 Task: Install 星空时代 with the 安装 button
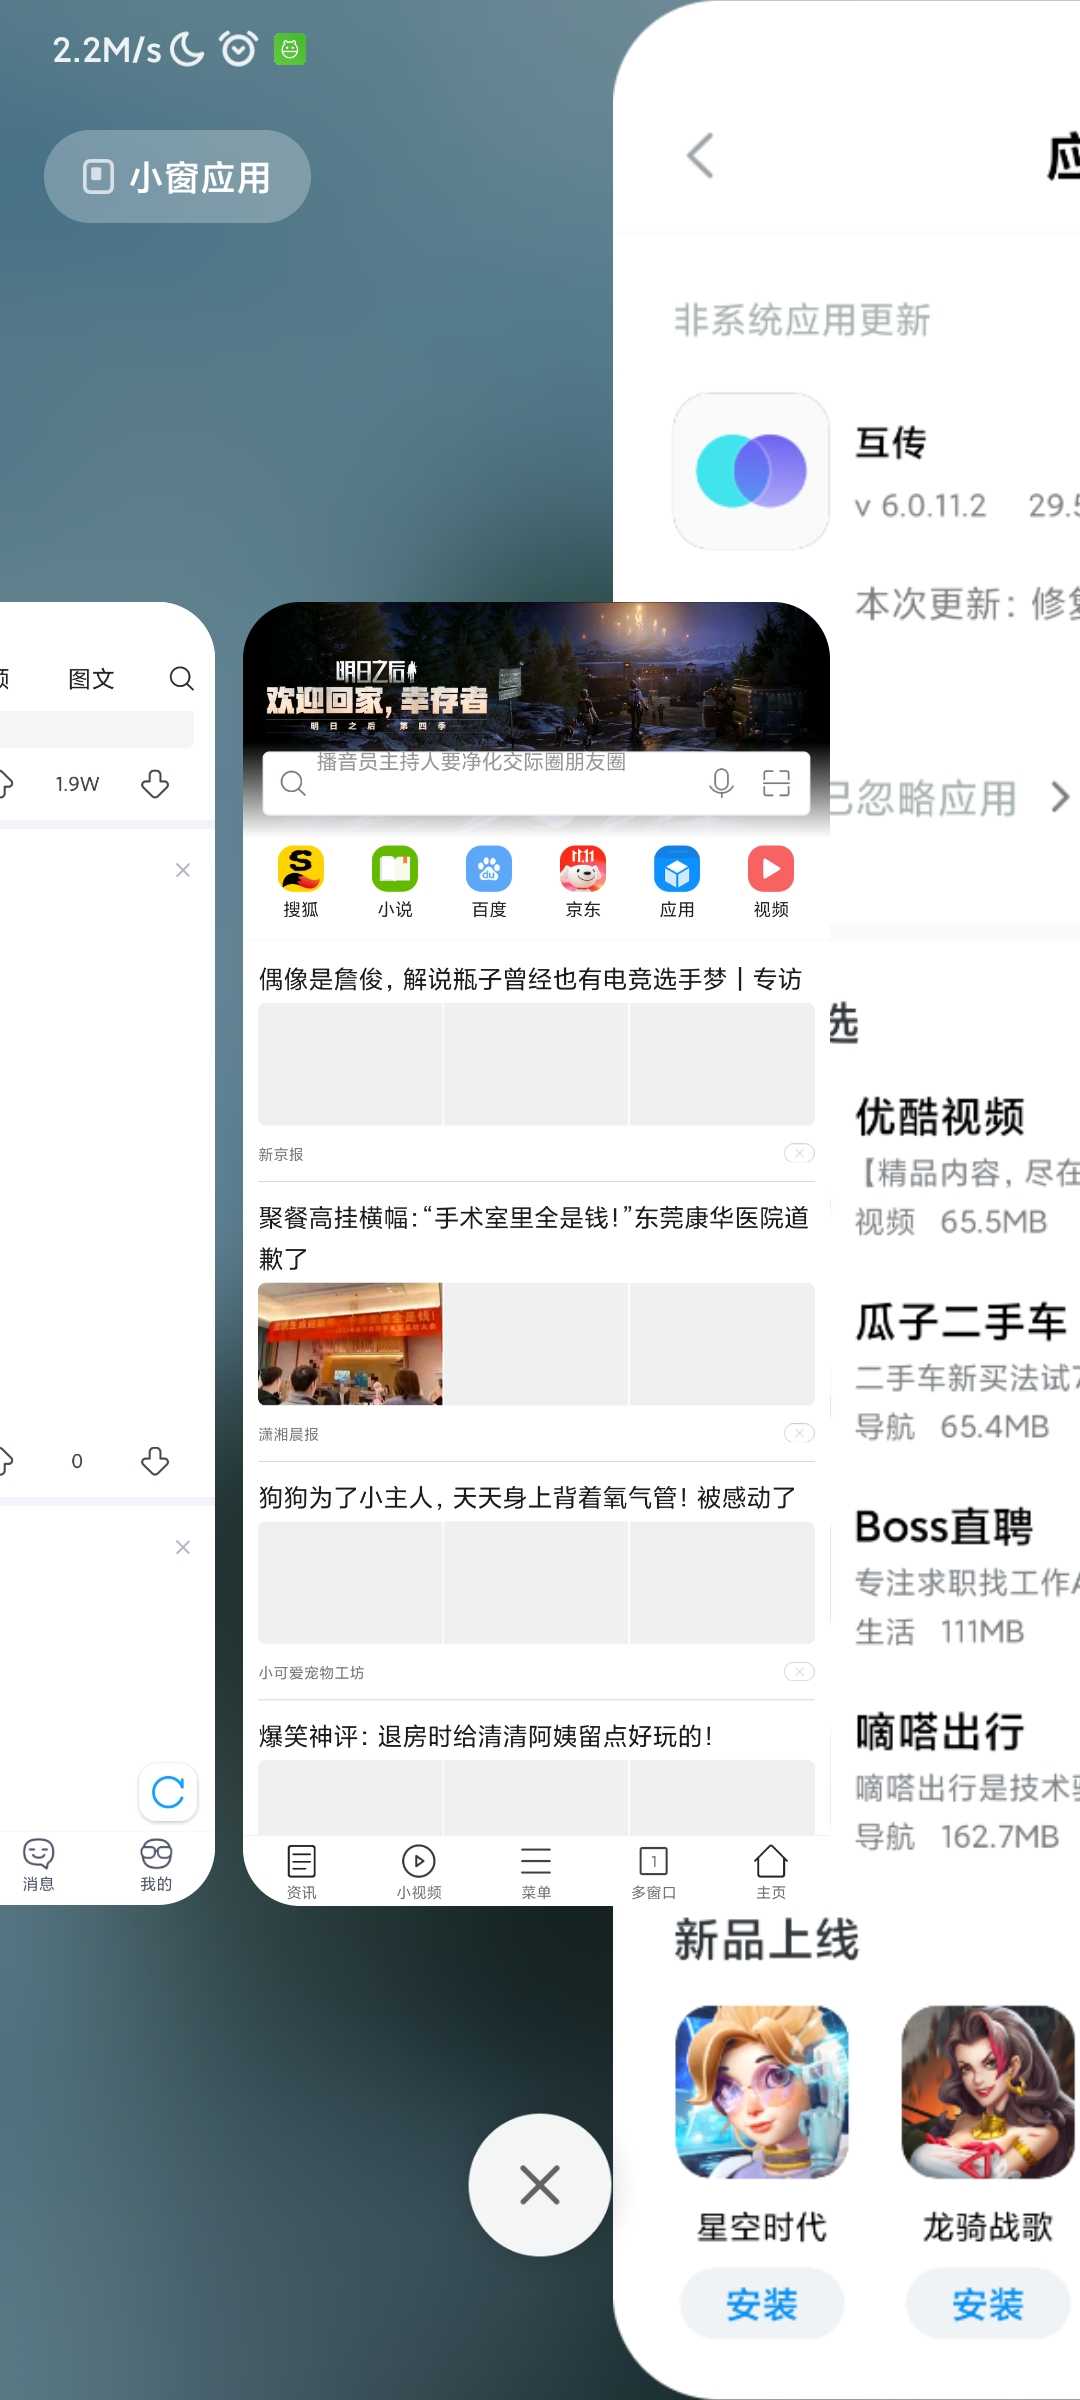point(762,2304)
